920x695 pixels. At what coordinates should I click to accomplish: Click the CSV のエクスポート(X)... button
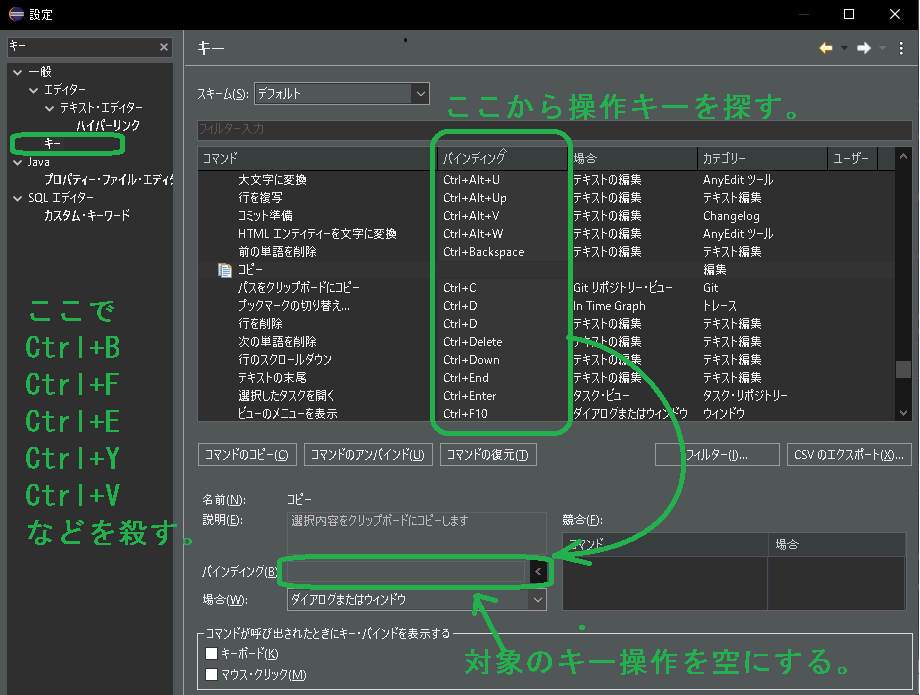[x=849, y=455]
